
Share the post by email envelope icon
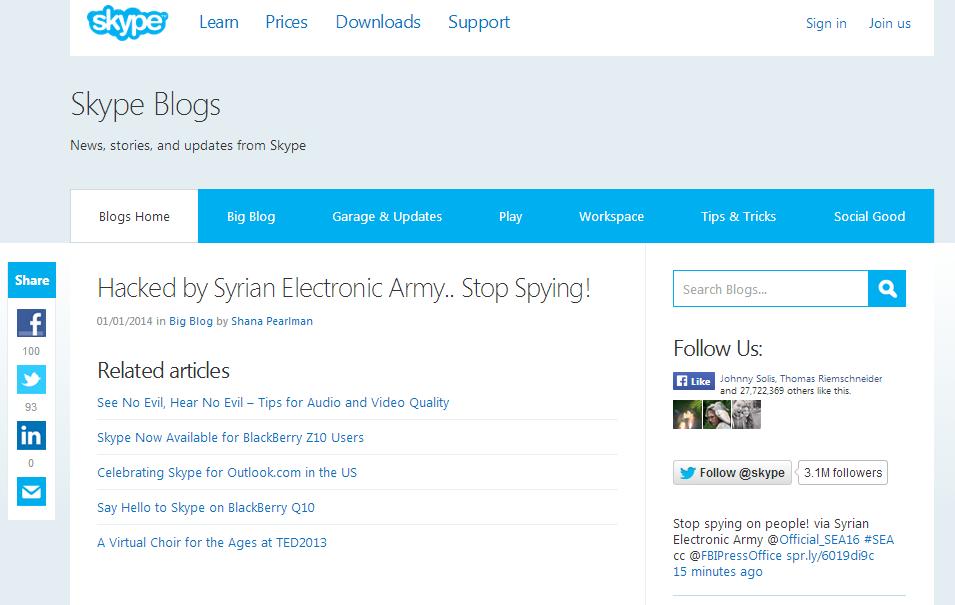pyautogui.click(x=31, y=492)
